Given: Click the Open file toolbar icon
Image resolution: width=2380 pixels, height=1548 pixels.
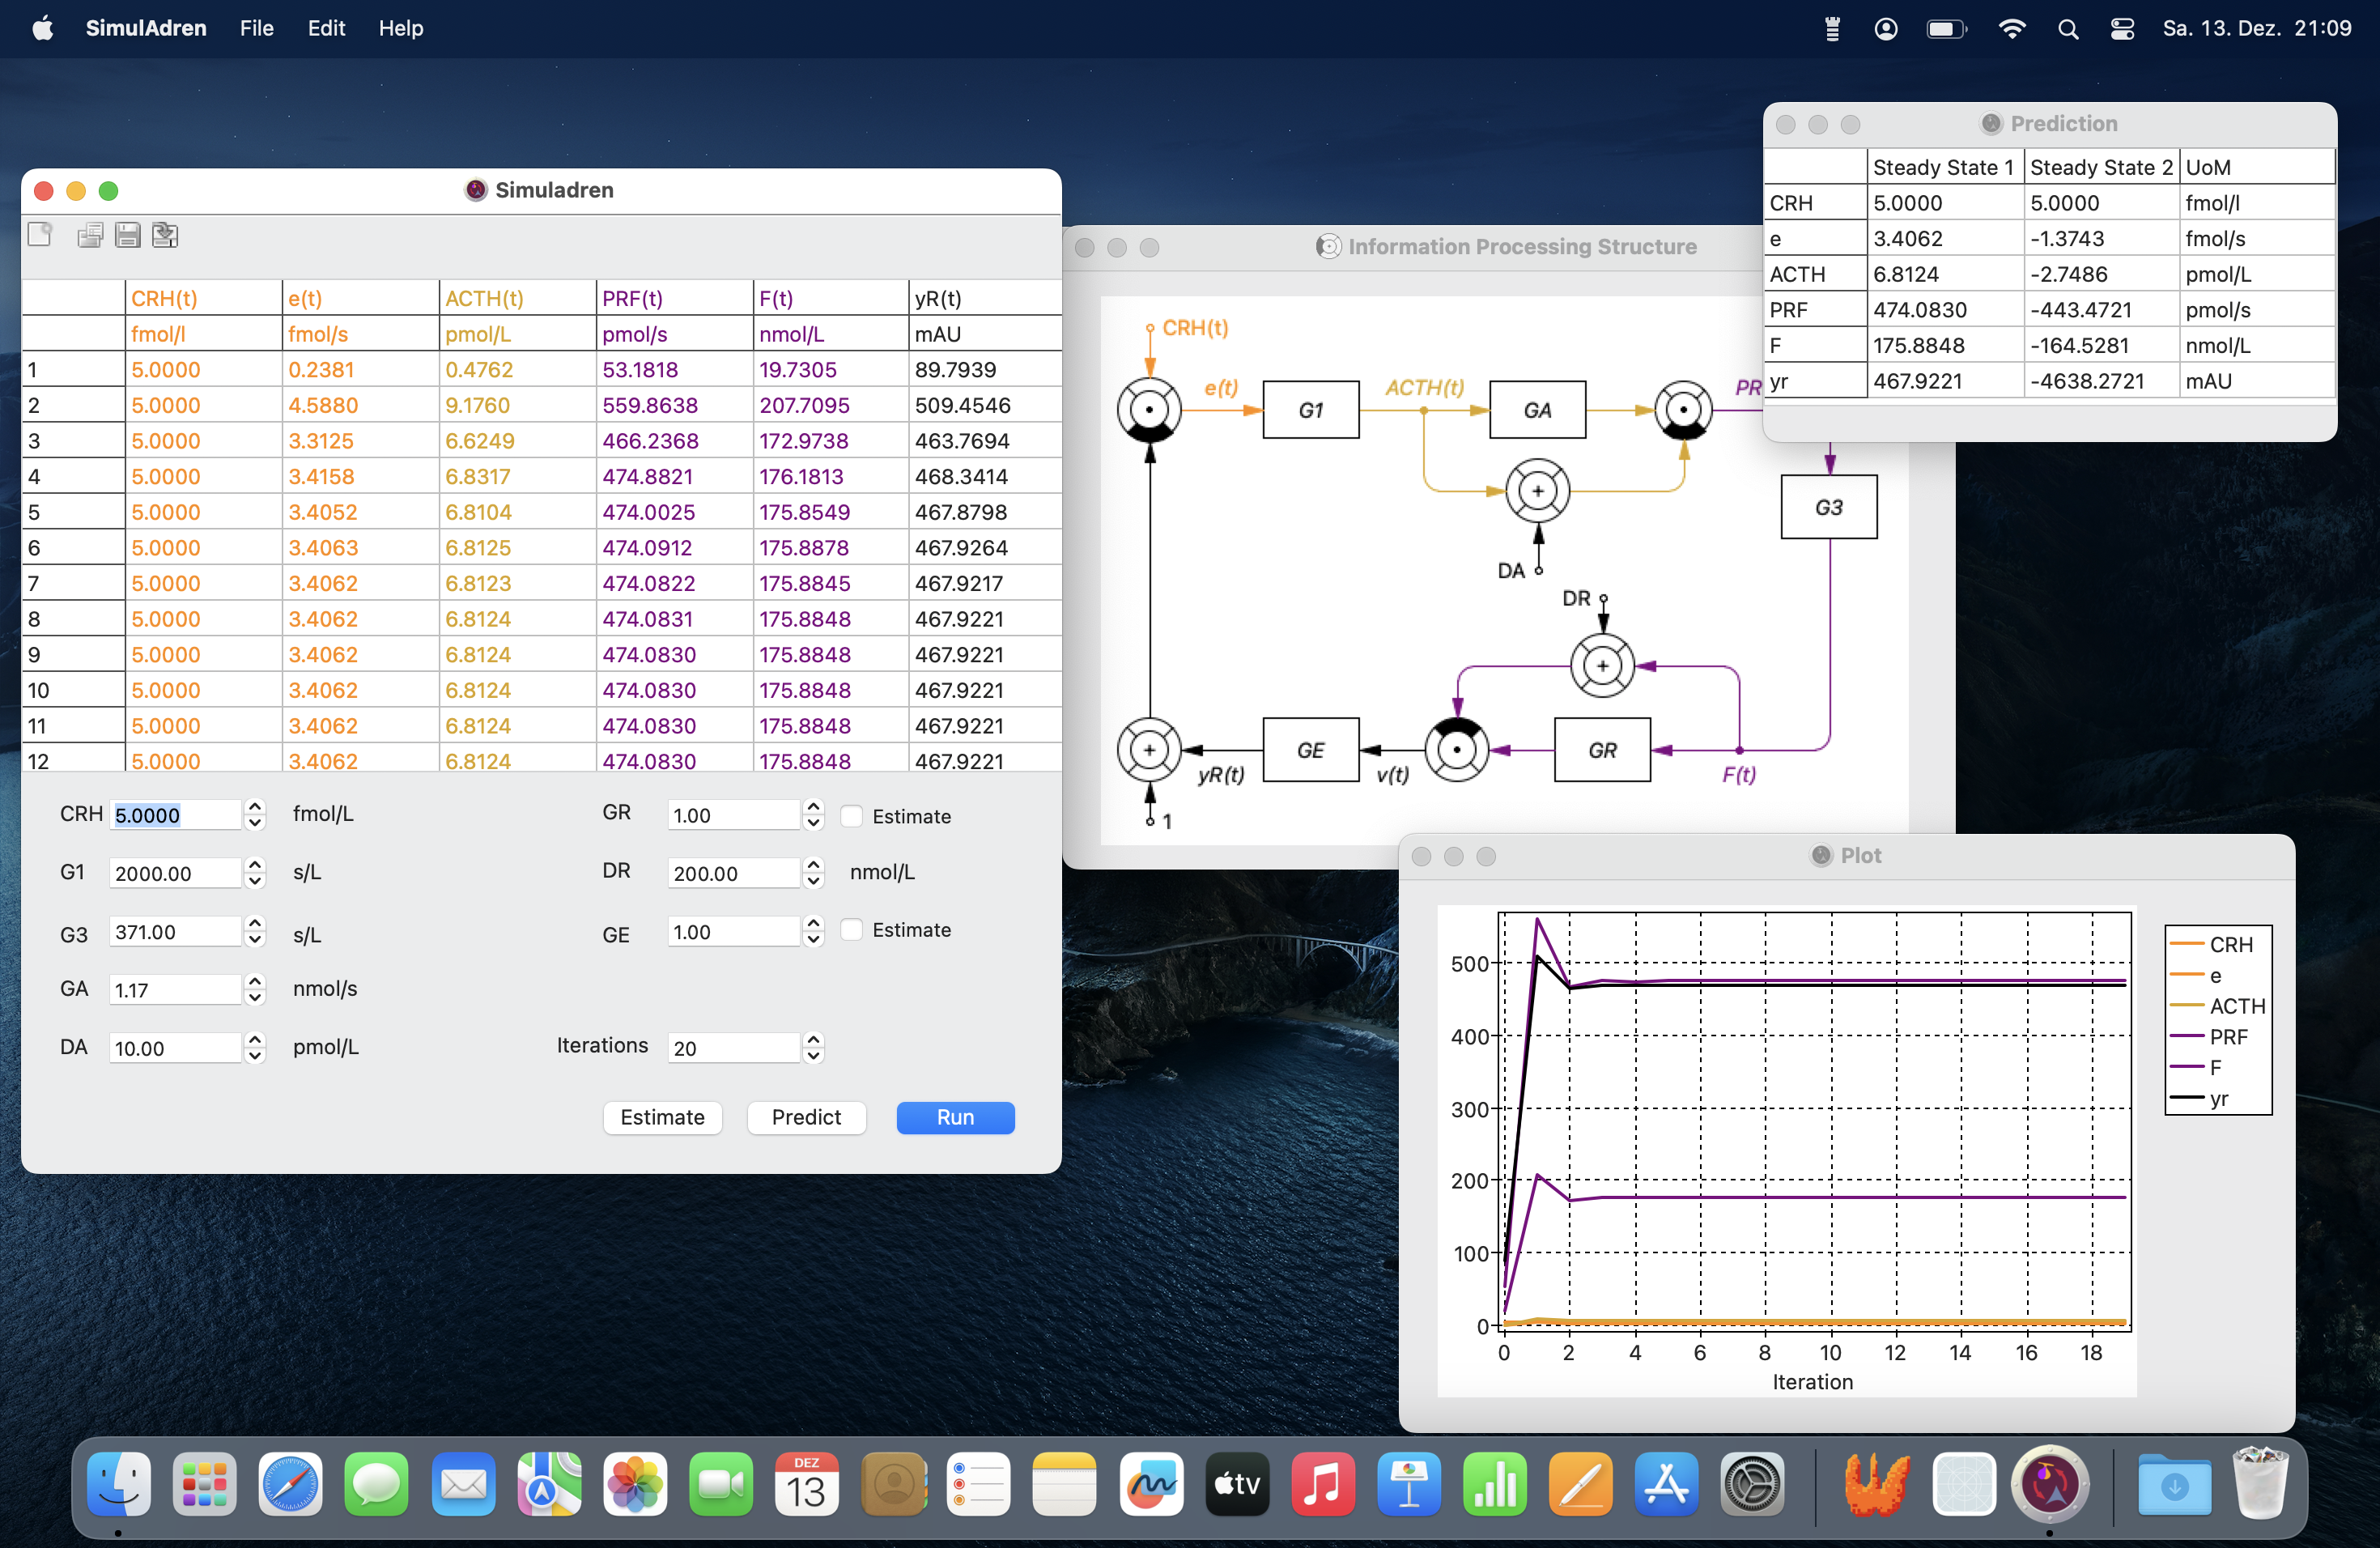Looking at the screenshot, I should tap(90, 235).
